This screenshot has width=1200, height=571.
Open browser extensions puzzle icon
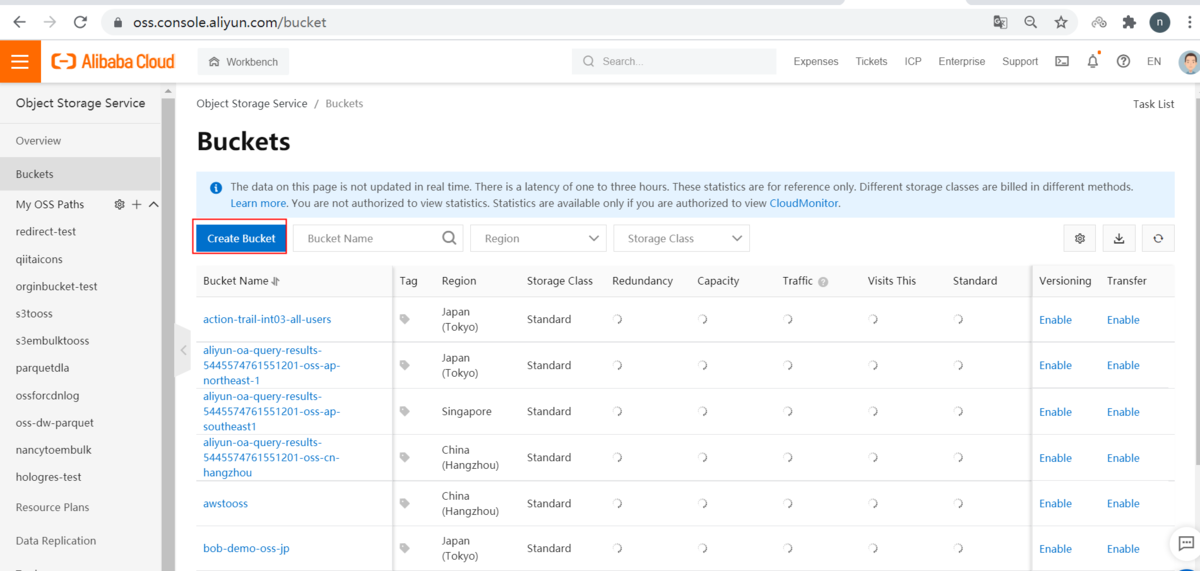[1129, 22]
